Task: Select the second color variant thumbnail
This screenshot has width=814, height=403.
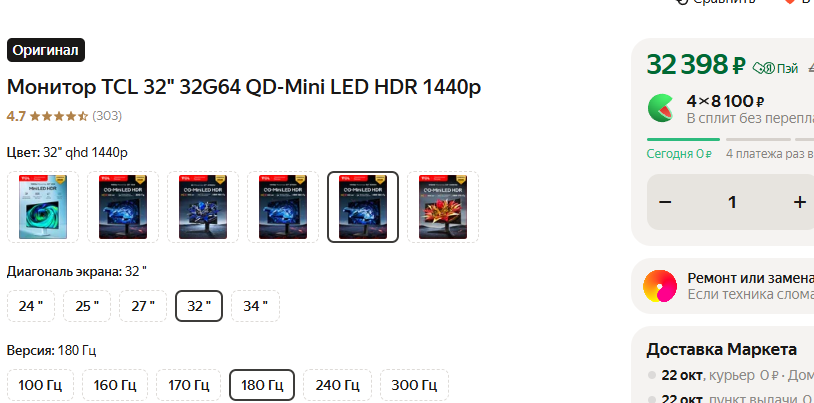Action: pyautogui.click(x=123, y=207)
